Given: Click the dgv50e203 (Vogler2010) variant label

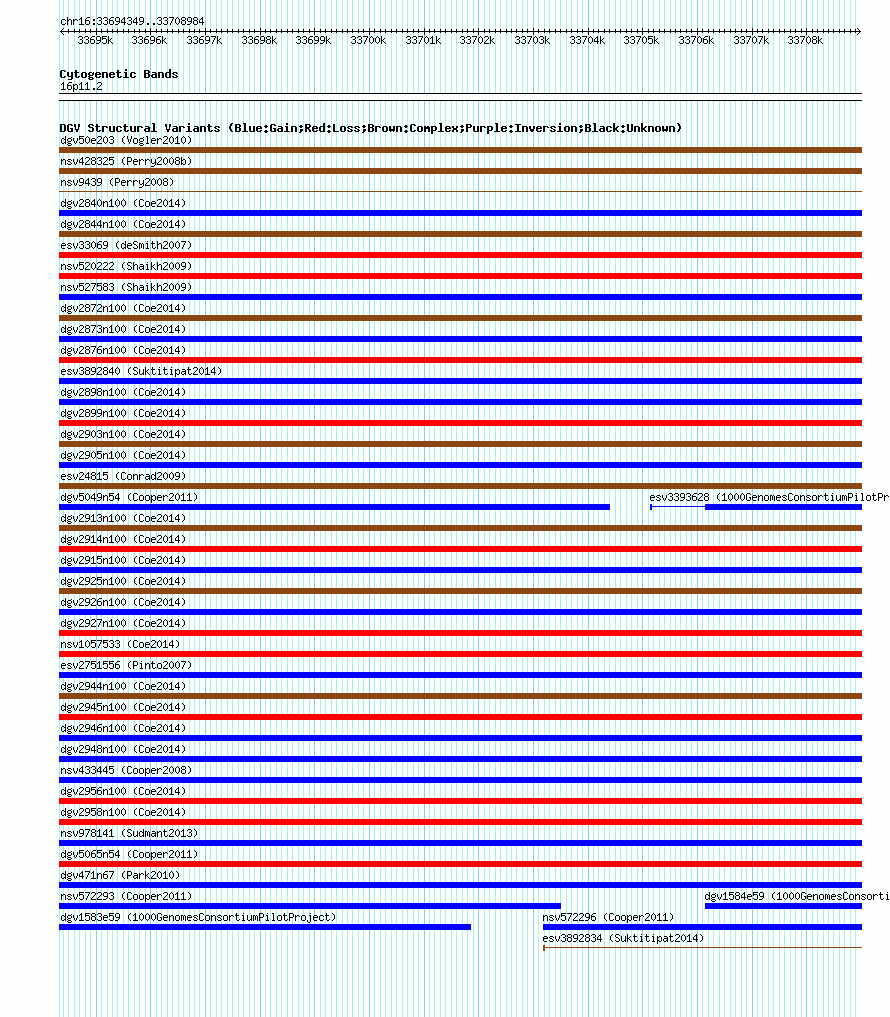Looking at the screenshot, I should (126, 140).
